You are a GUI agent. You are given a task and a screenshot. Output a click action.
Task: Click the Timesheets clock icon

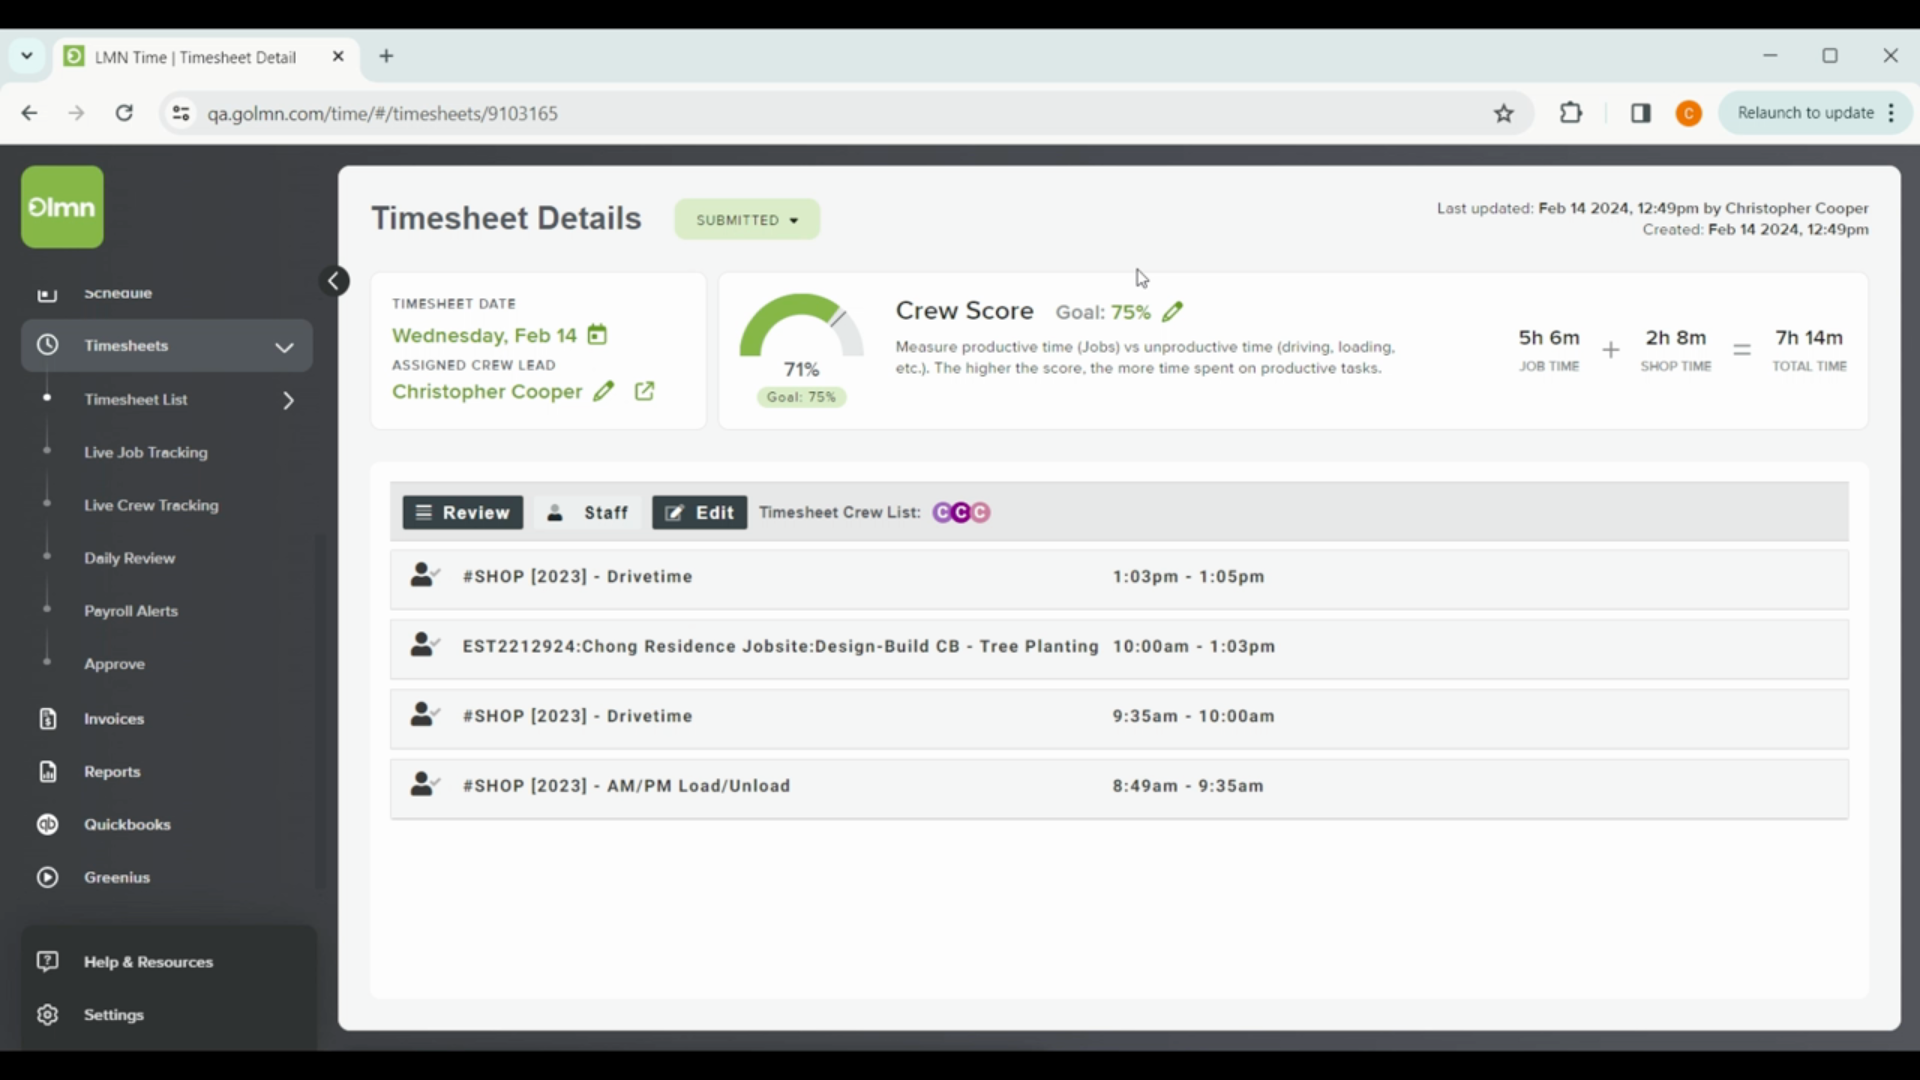(x=47, y=345)
